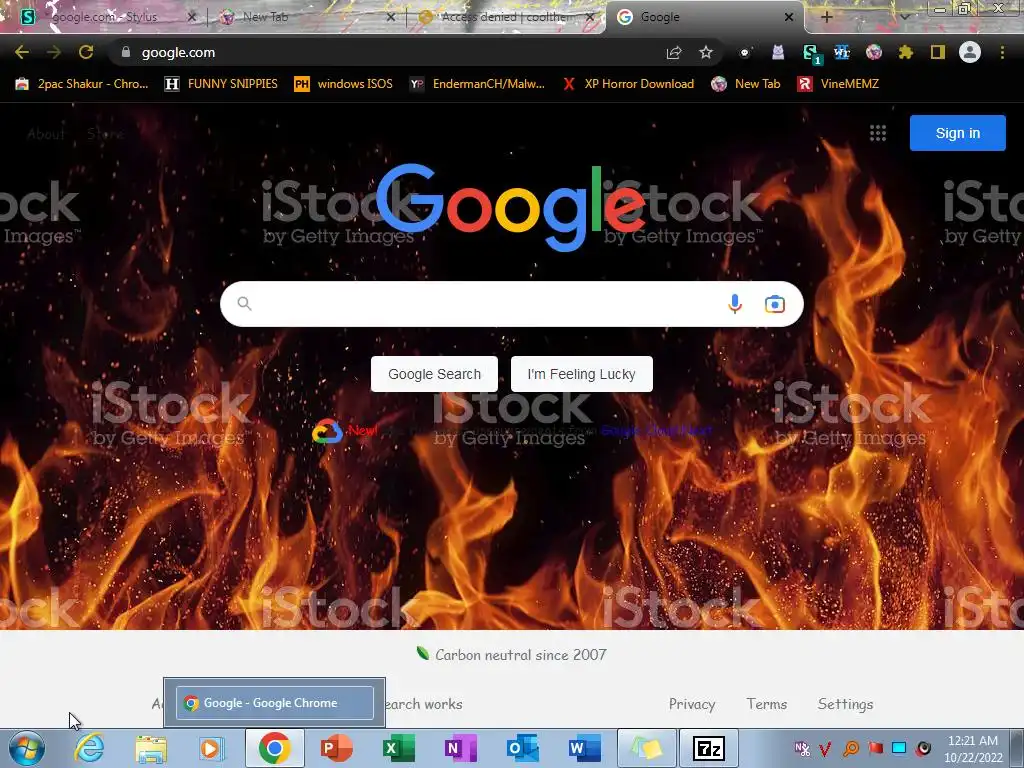Click the Google Search button
Image resolution: width=1024 pixels, height=768 pixels.
(x=434, y=374)
